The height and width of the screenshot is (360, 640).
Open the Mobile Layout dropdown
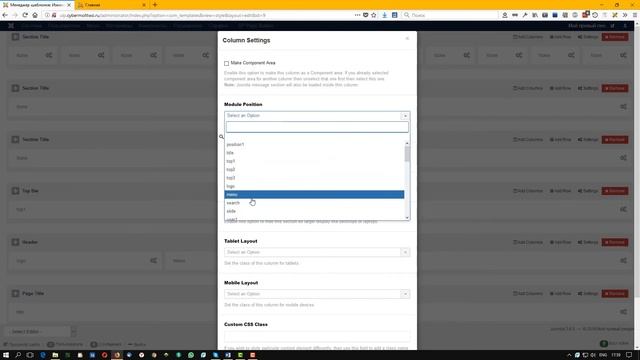click(317, 294)
